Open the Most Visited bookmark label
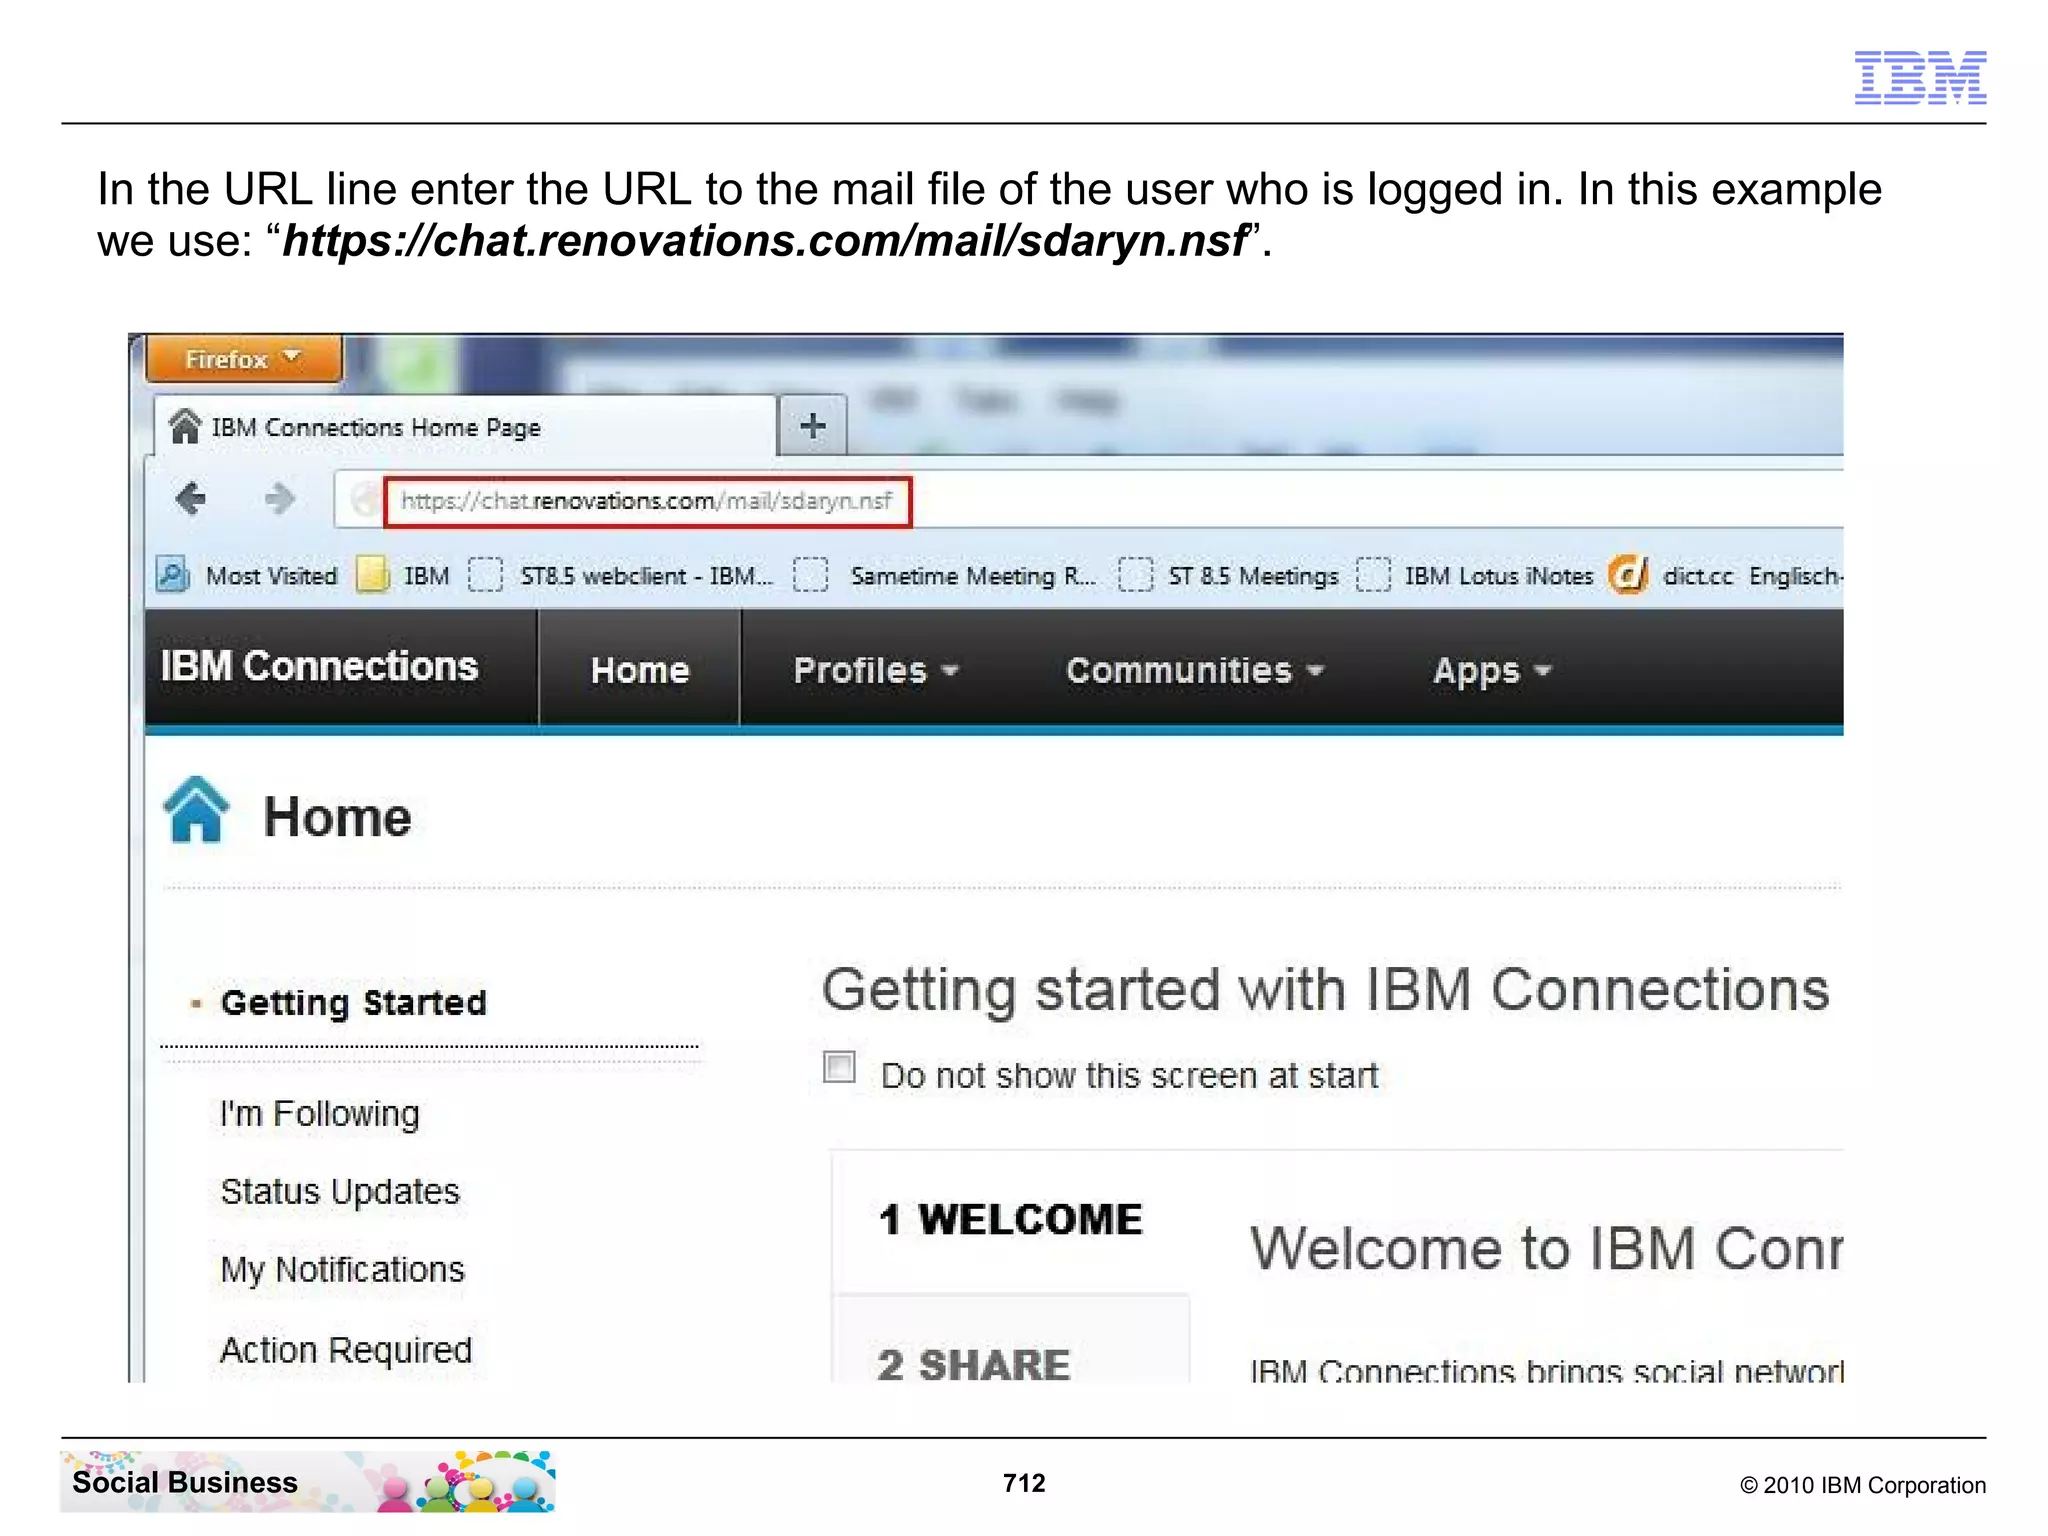 click(271, 576)
